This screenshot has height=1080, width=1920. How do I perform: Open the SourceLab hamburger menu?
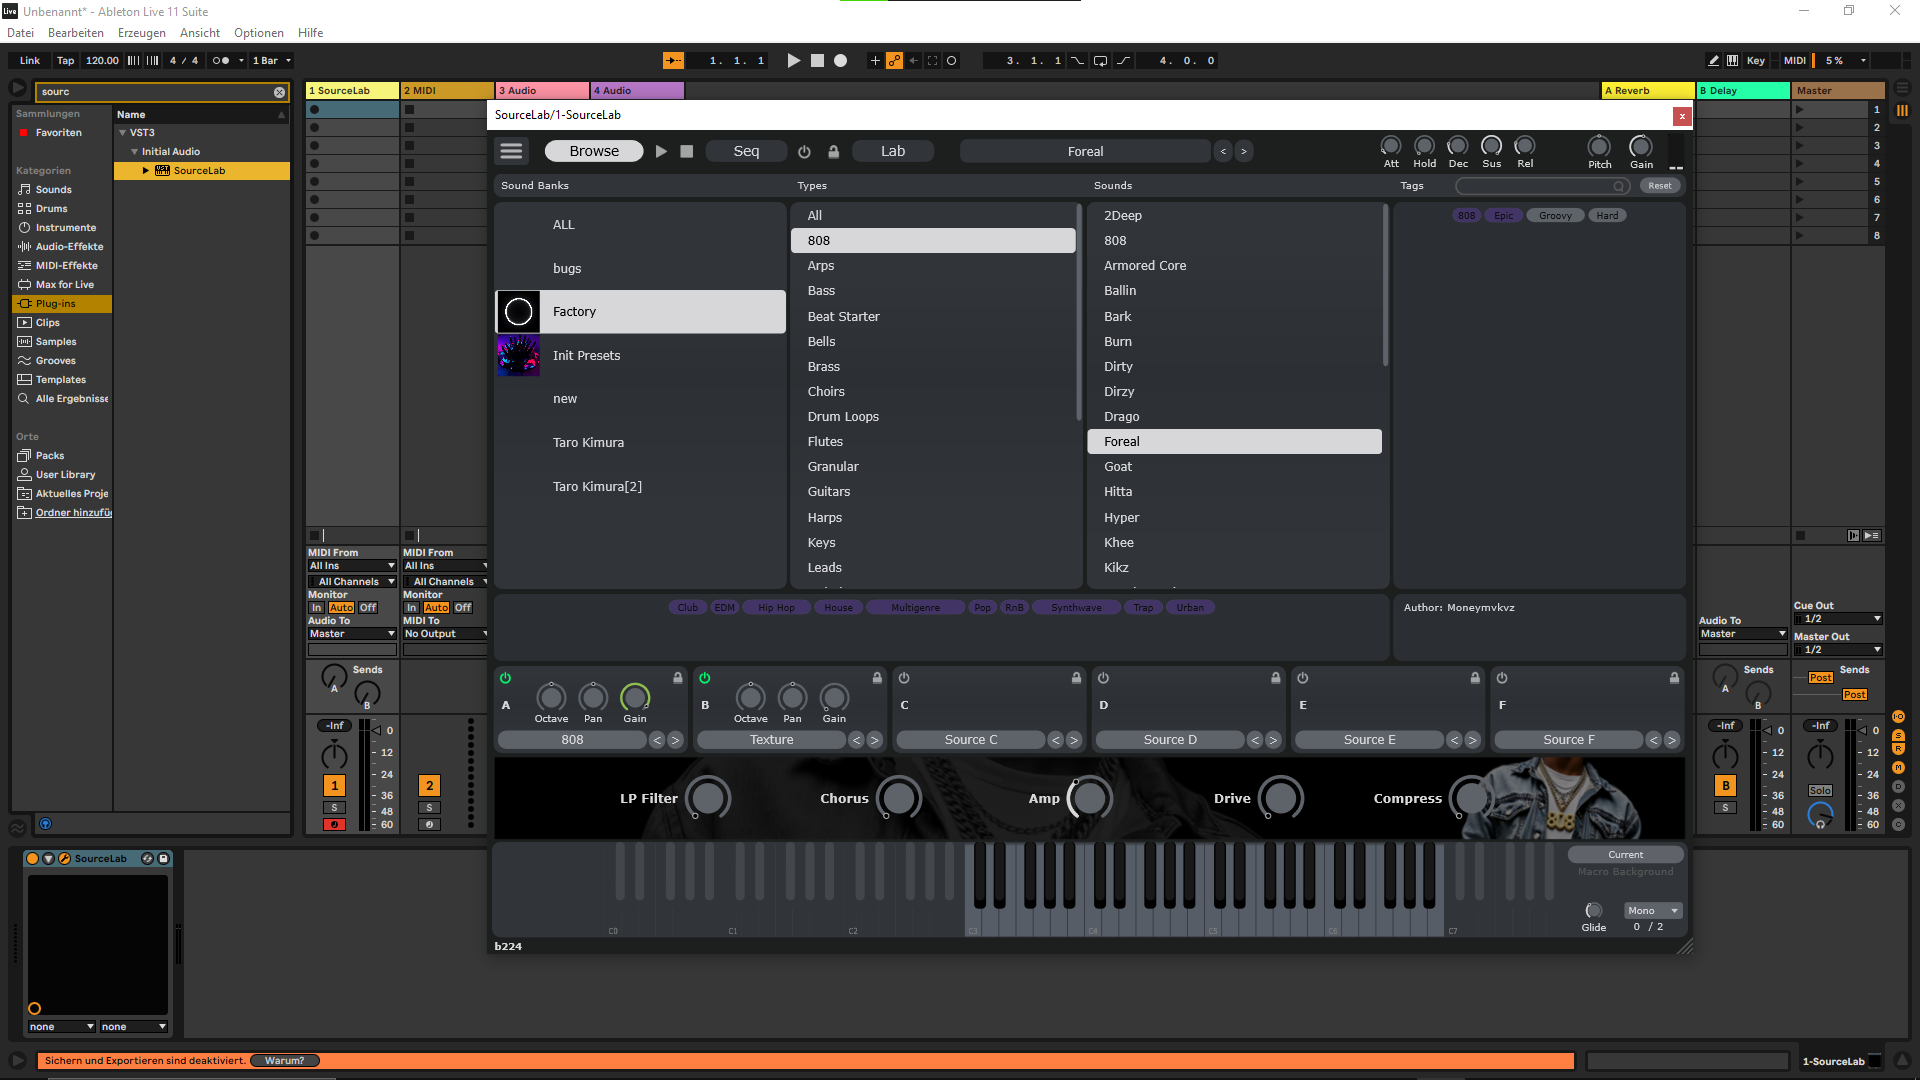point(511,151)
